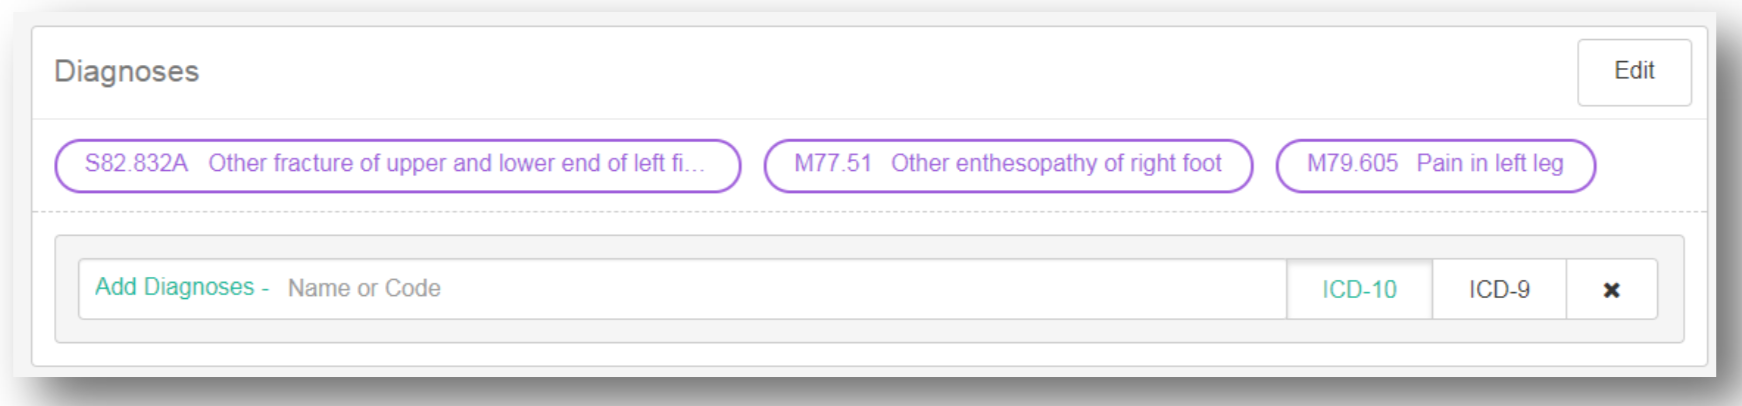Switch code set to ICD-9
The height and width of the screenshot is (406, 1742).
(x=1499, y=290)
